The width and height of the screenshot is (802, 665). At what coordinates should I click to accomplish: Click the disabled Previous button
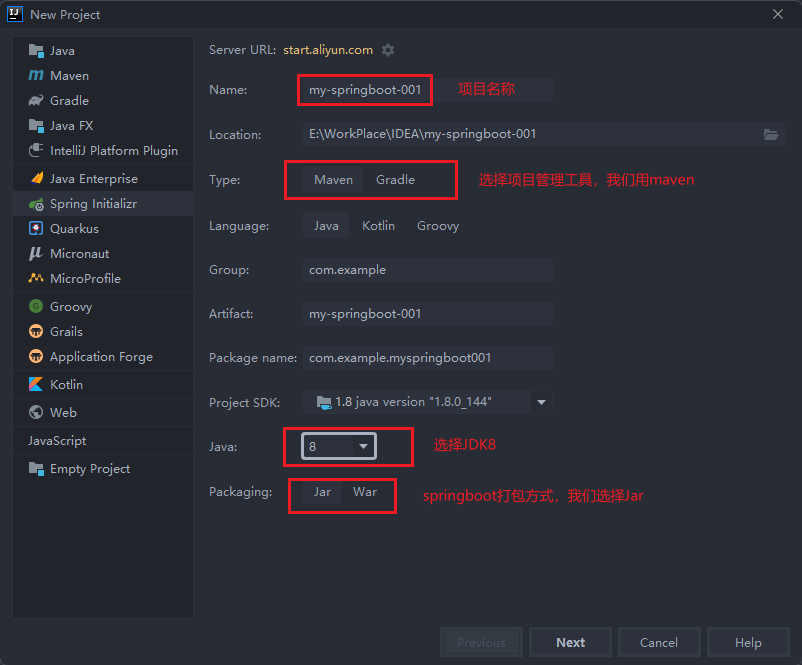click(481, 642)
